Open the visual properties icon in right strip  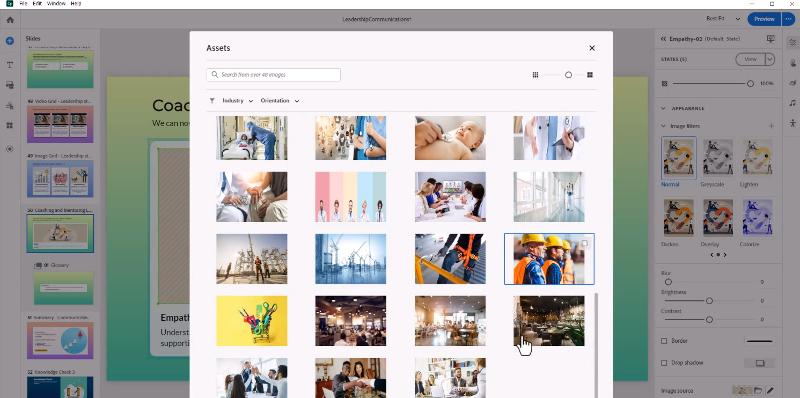[x=792, y=43]
